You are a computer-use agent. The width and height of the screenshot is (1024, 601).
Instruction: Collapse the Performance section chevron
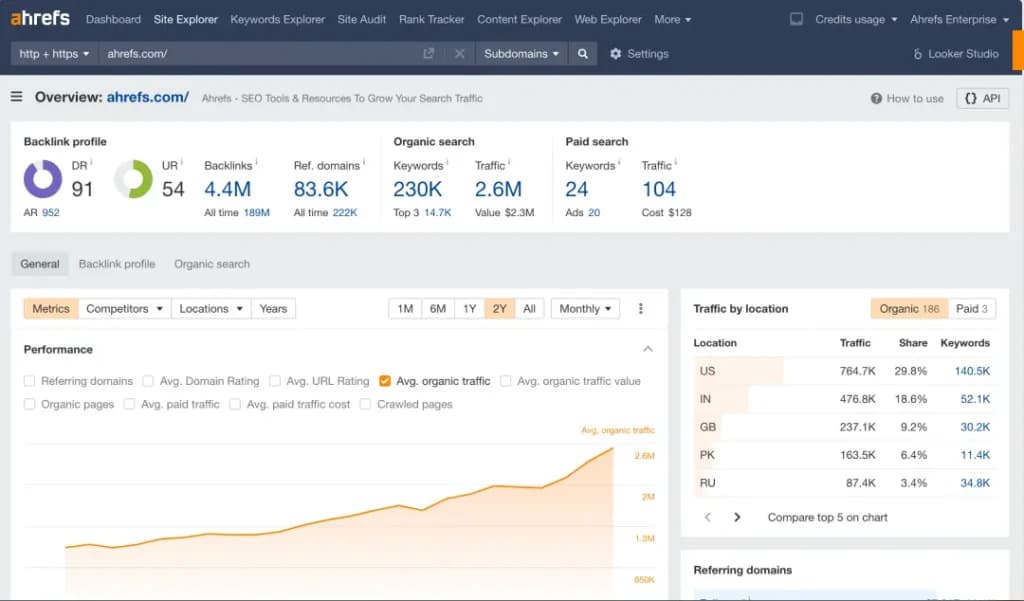click(648, 349)
